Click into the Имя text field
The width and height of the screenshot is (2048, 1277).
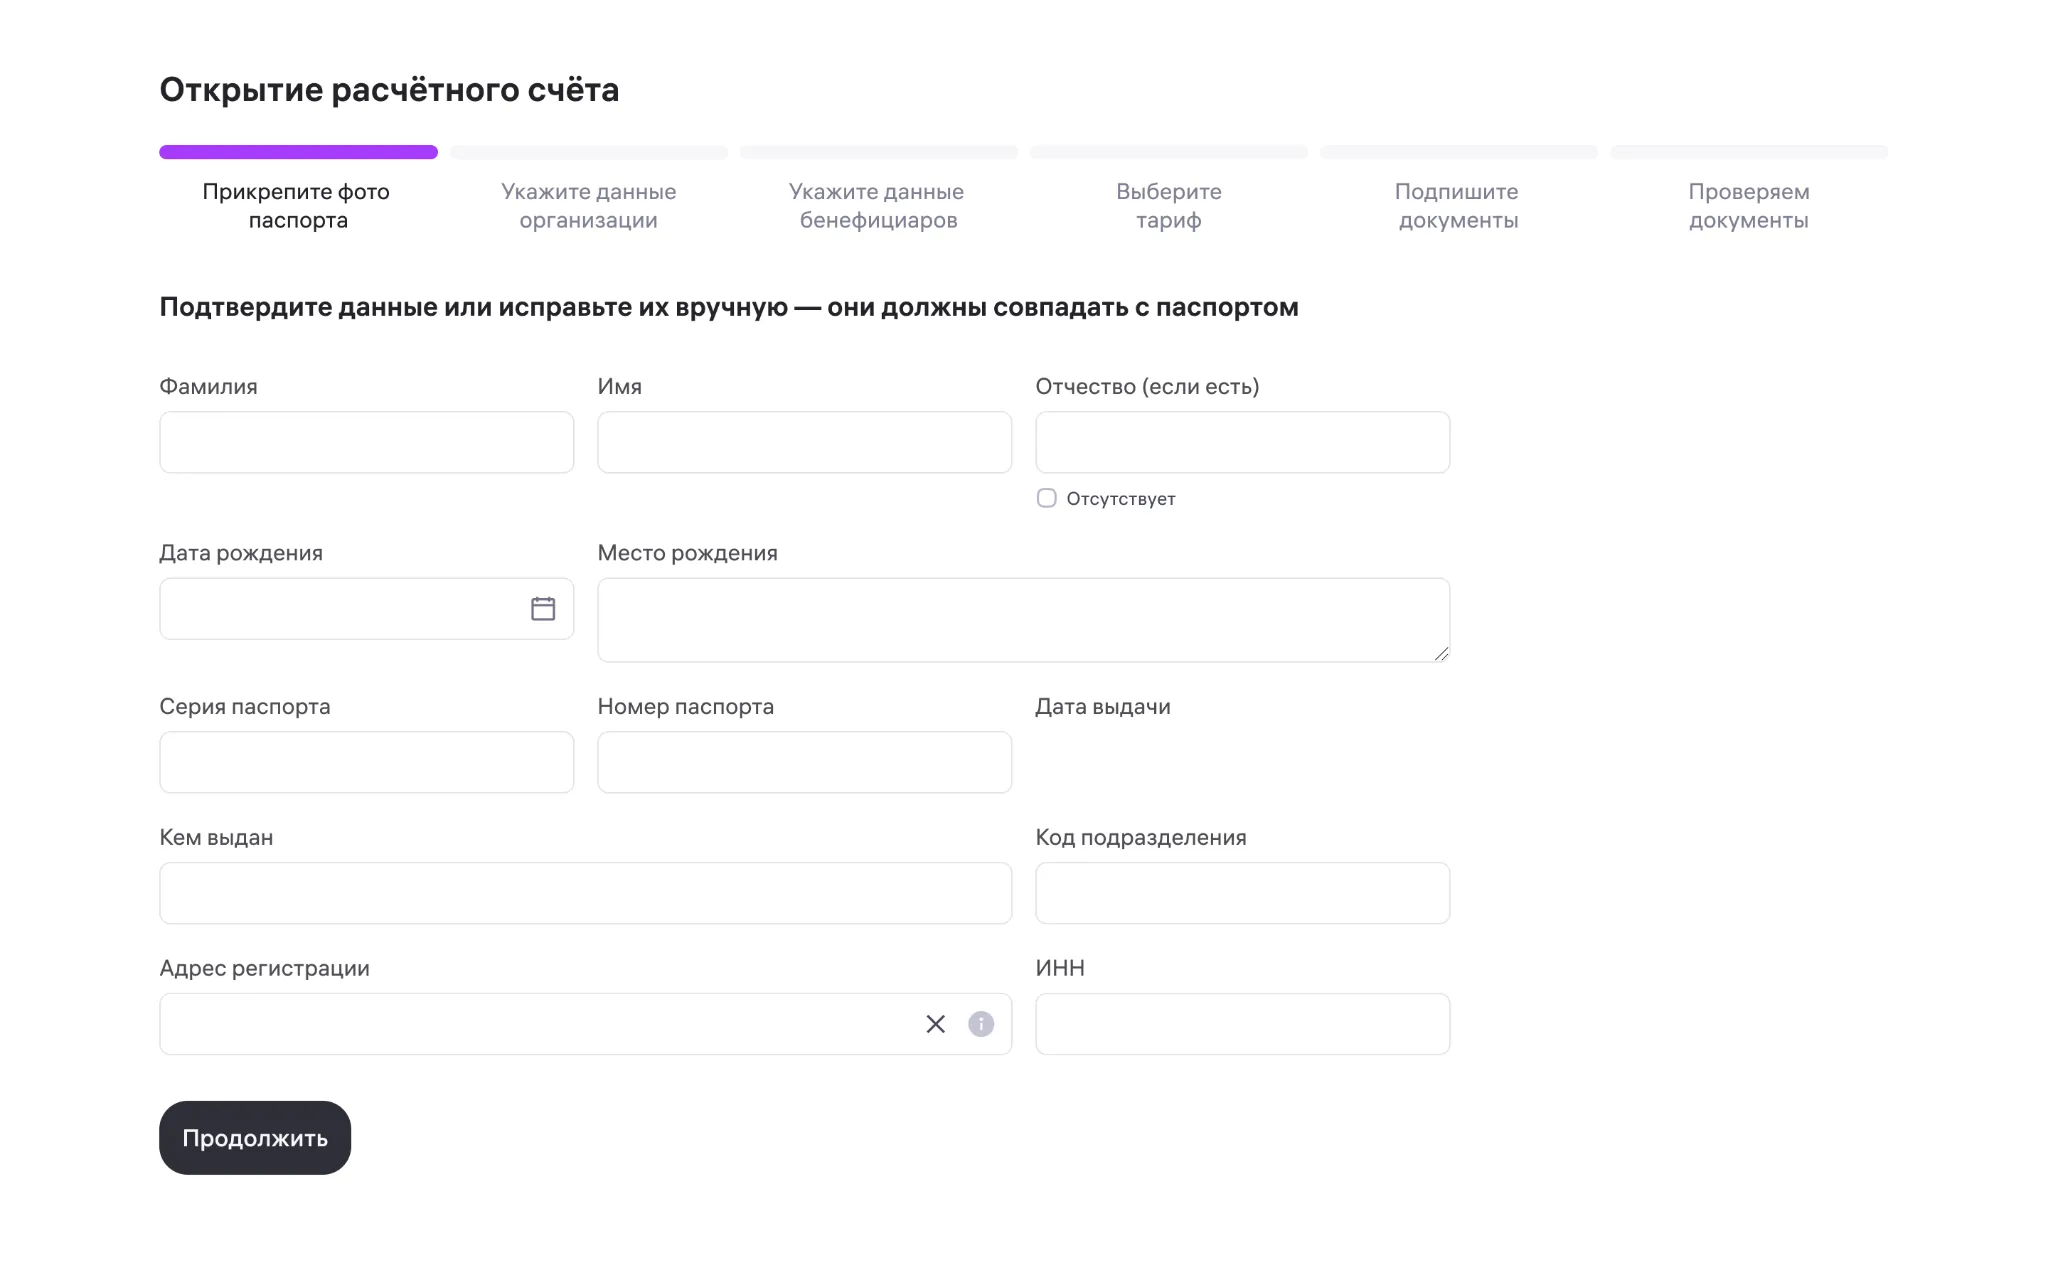[x=804, y=442]
